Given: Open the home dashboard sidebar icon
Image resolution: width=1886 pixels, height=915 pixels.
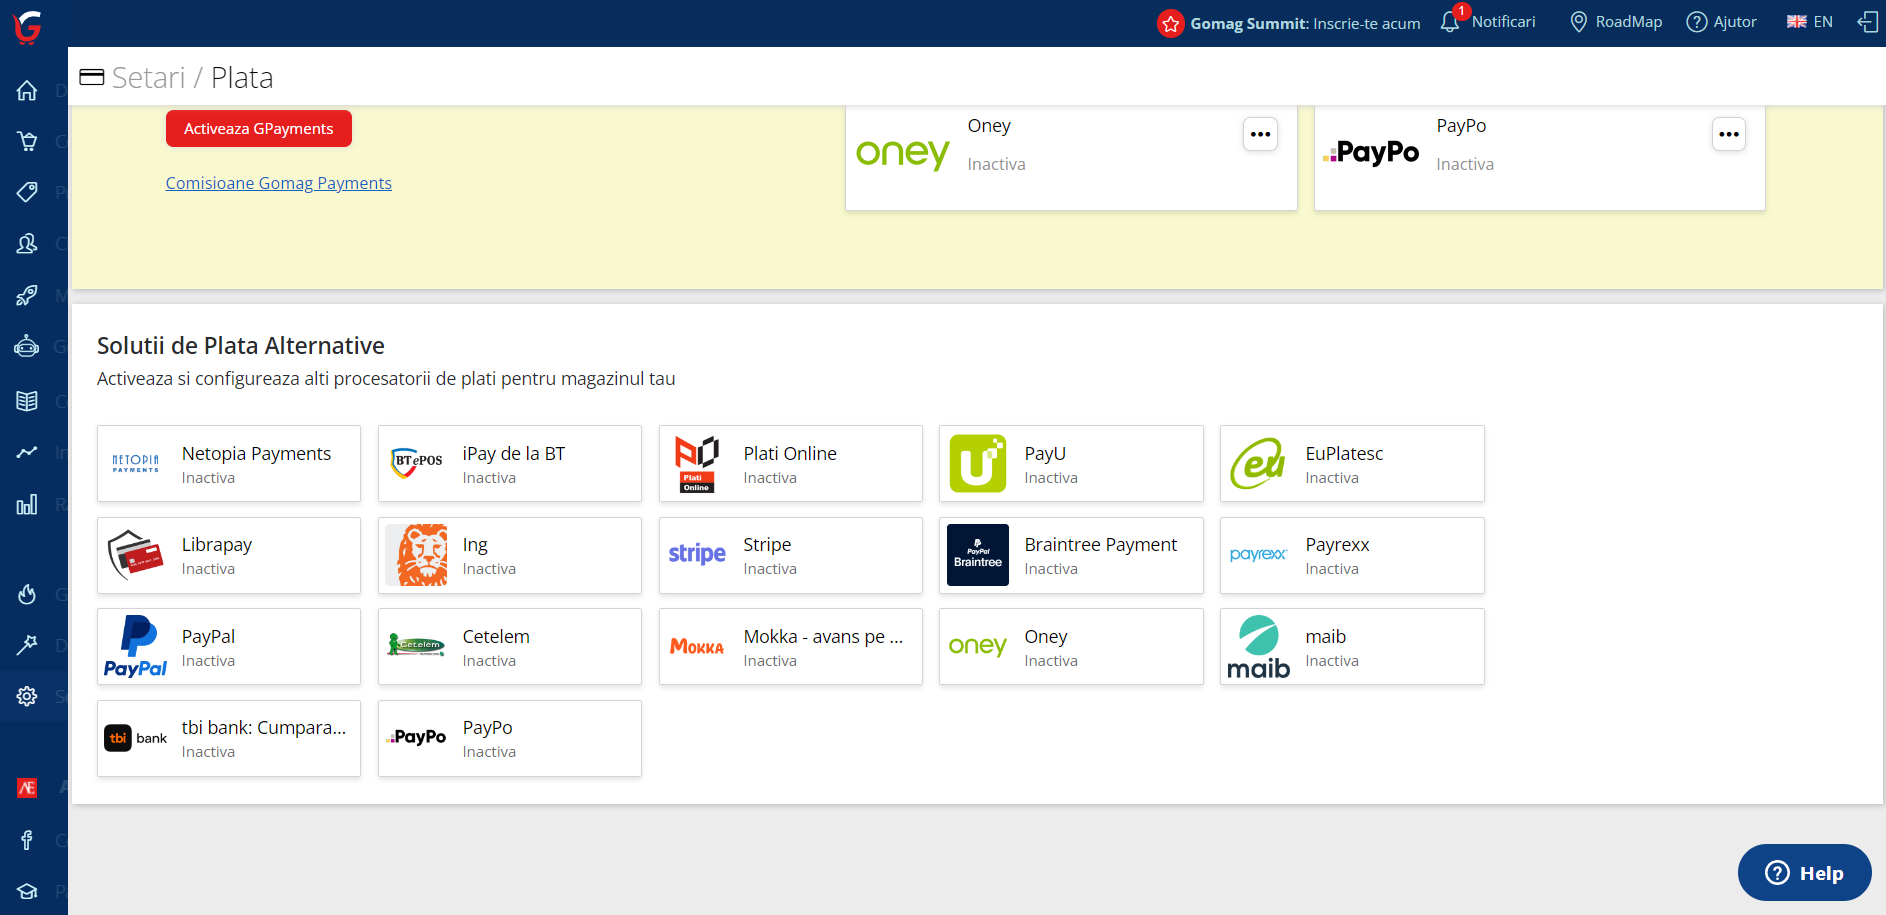Looking at the screenshot, I should [x=27, y=90].
